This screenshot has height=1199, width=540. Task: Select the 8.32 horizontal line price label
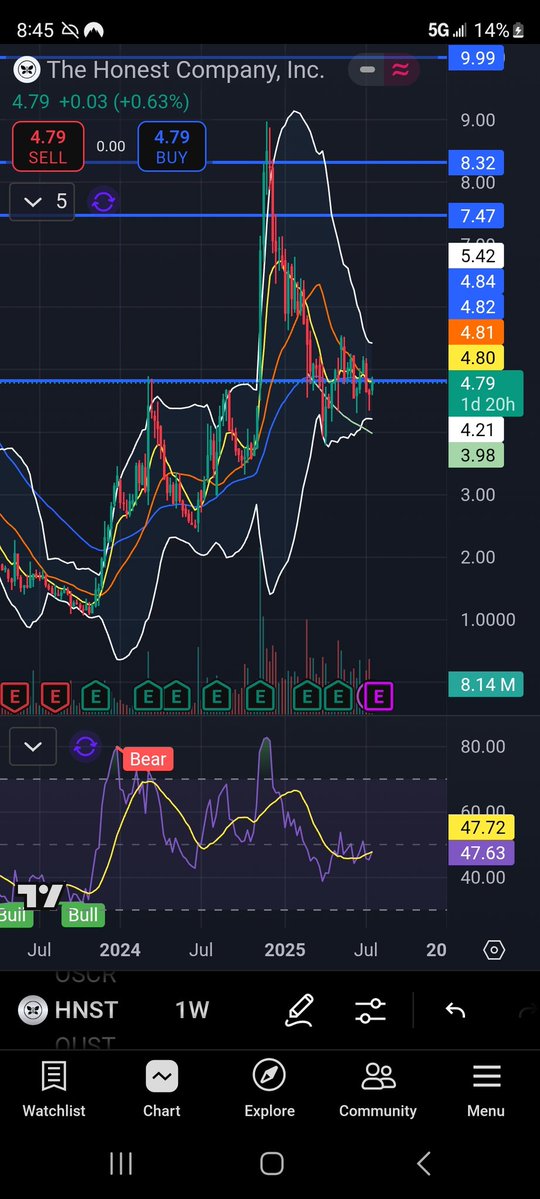coord(477,163)
